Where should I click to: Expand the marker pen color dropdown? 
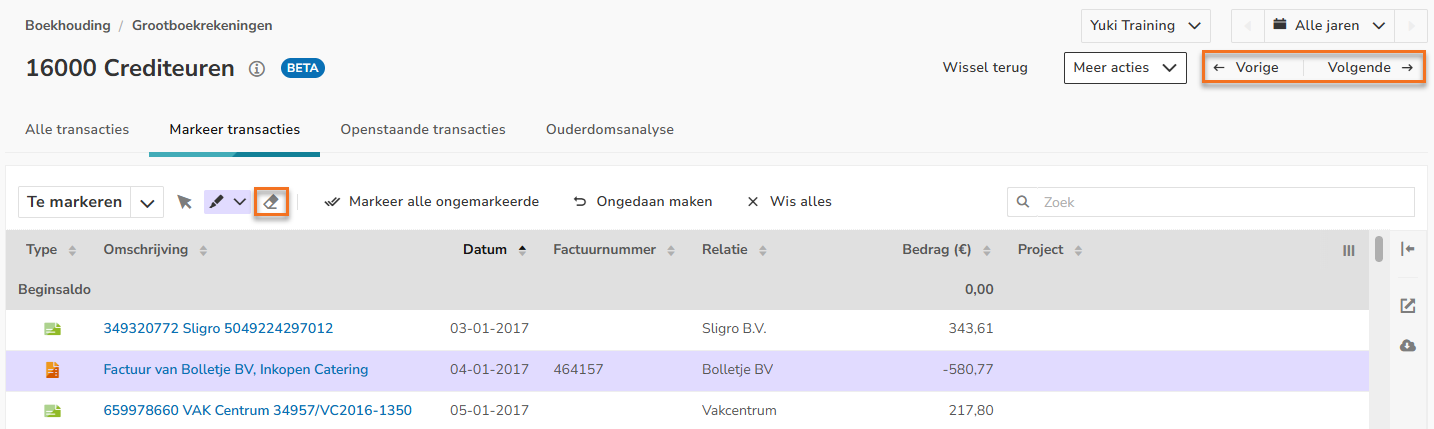coord(240,201)
